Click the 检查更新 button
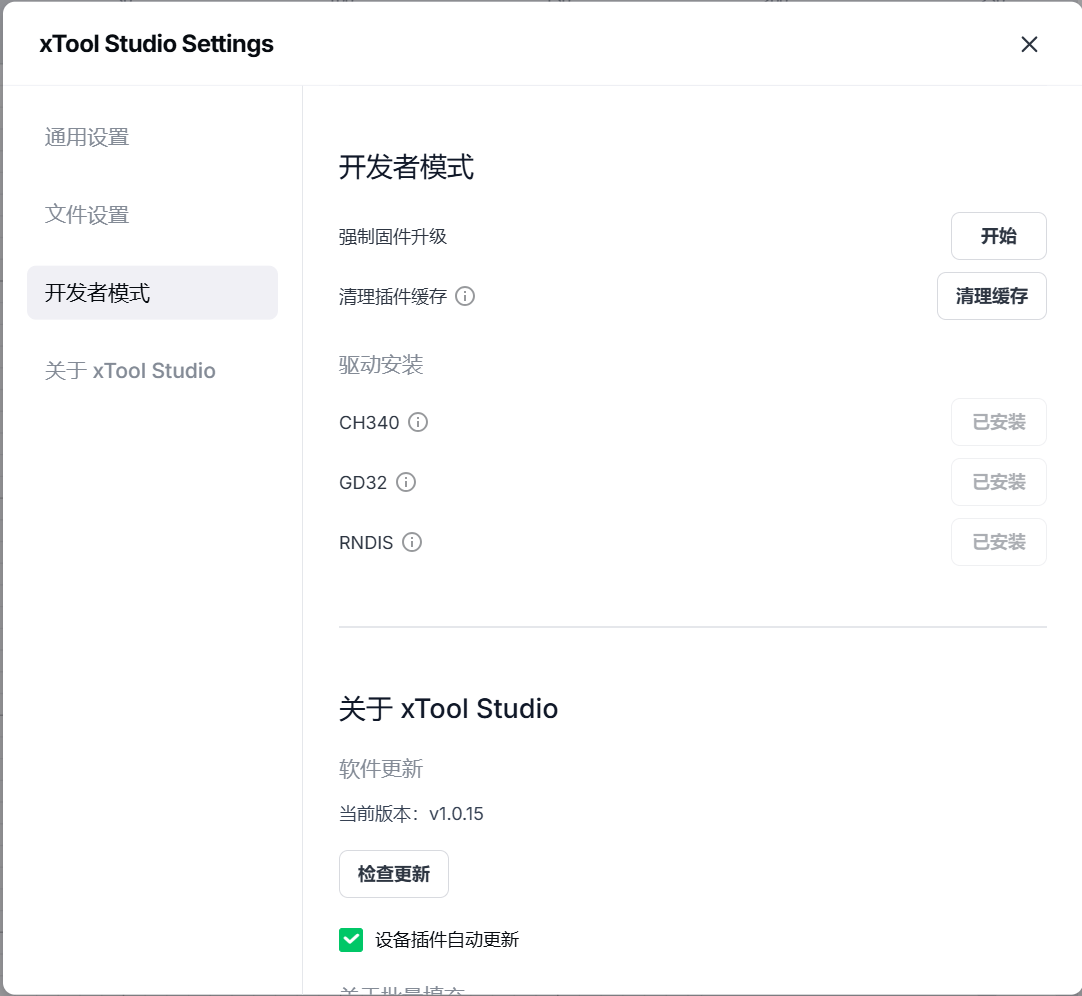 [394, 874]
